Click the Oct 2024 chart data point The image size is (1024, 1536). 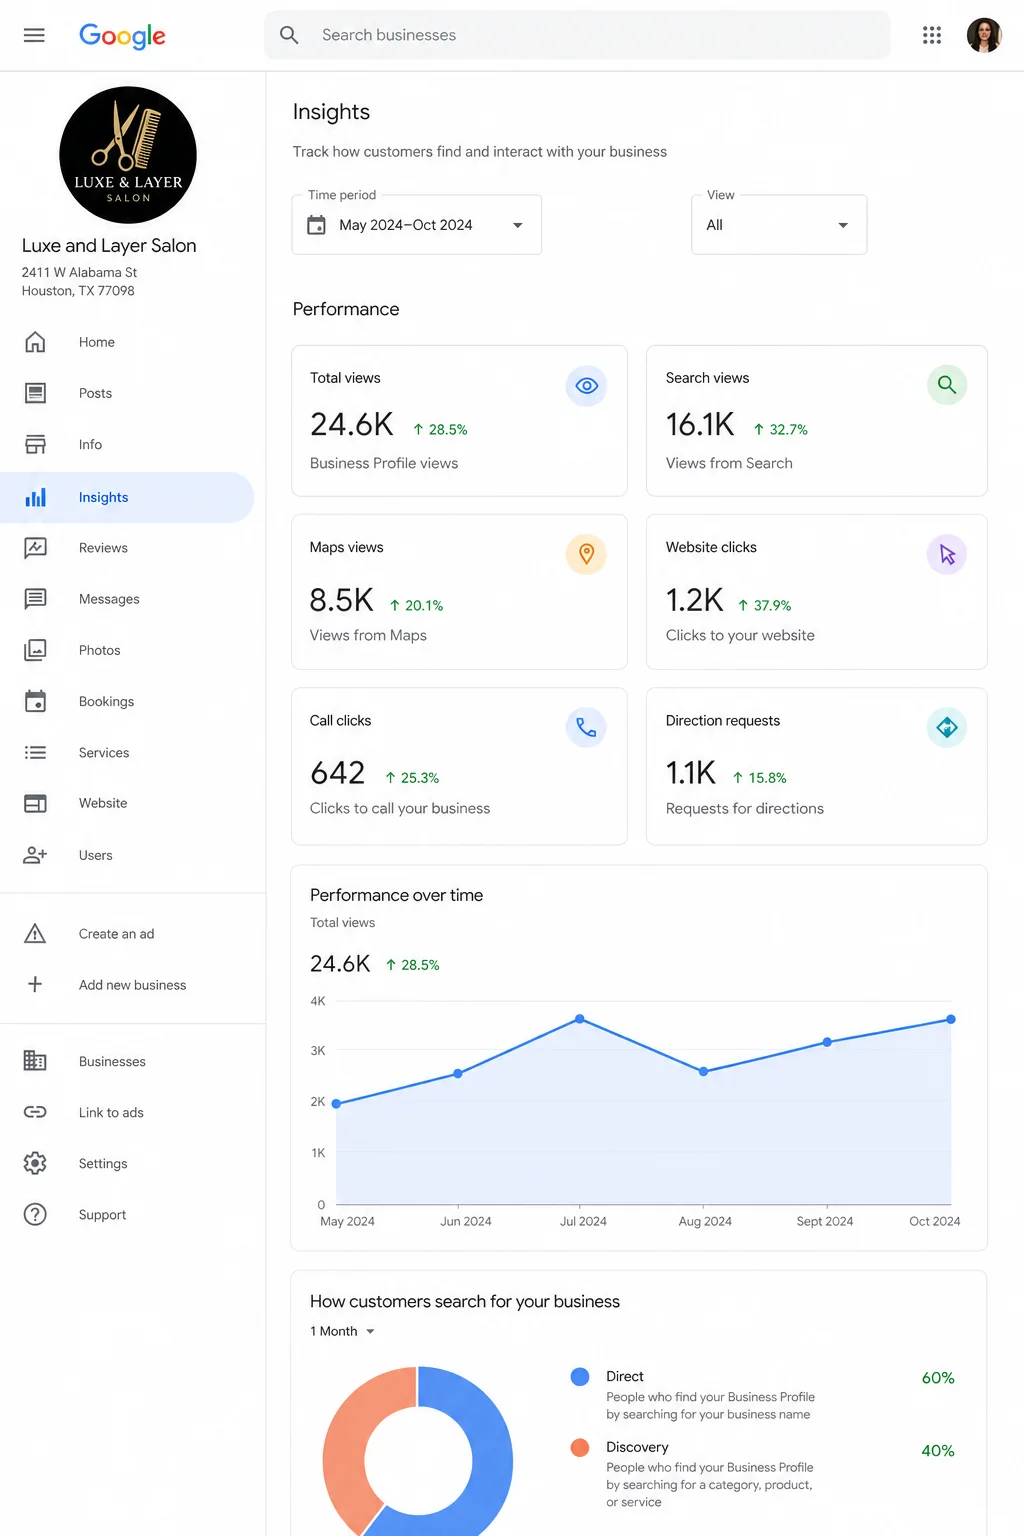pos(951,1019)
